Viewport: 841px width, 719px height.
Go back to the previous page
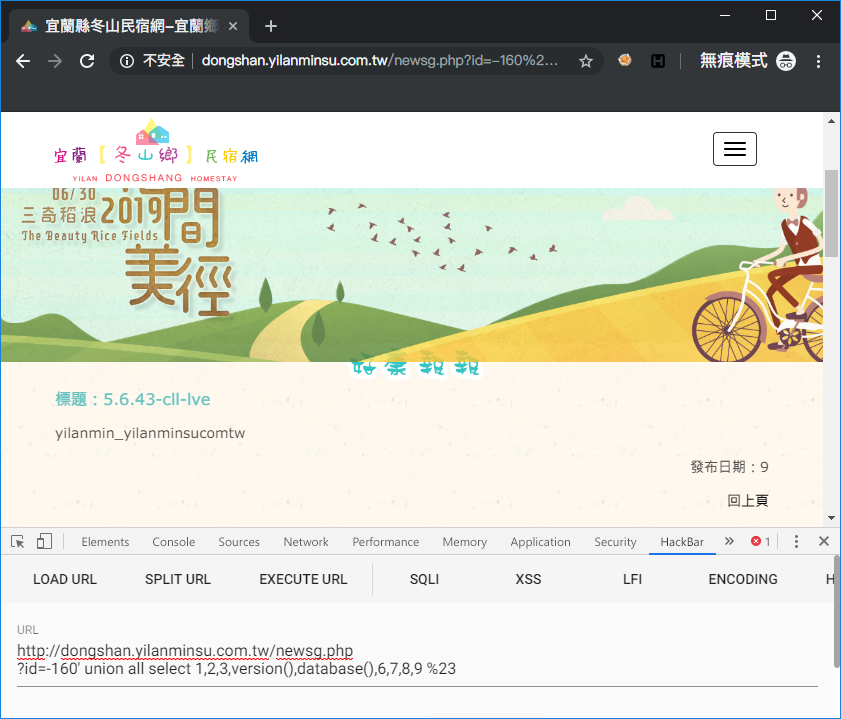tap(23, 61)
